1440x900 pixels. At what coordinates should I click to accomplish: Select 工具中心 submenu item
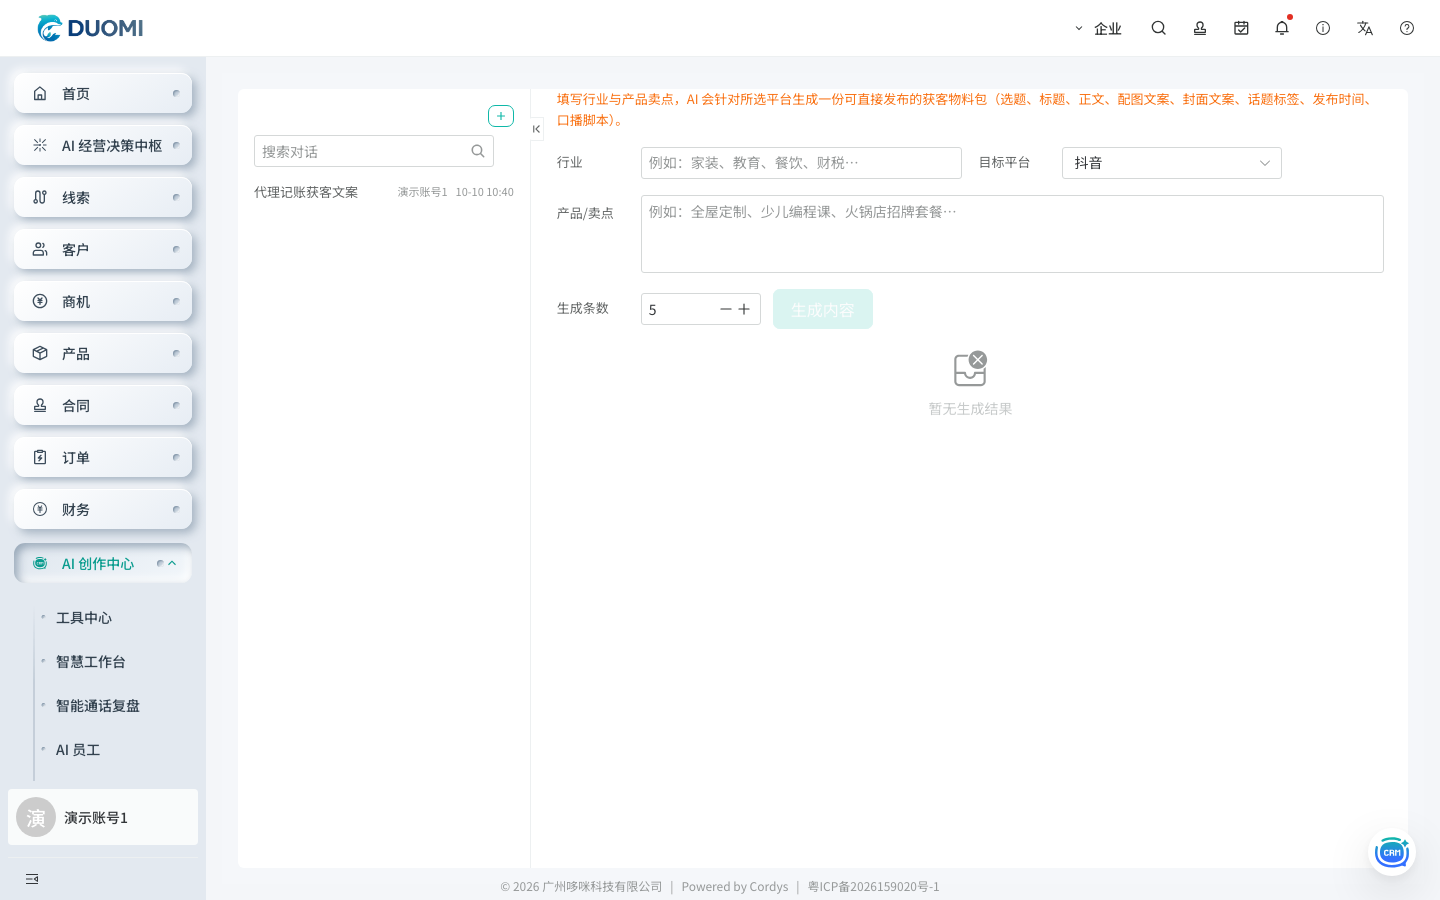[84, 618]
